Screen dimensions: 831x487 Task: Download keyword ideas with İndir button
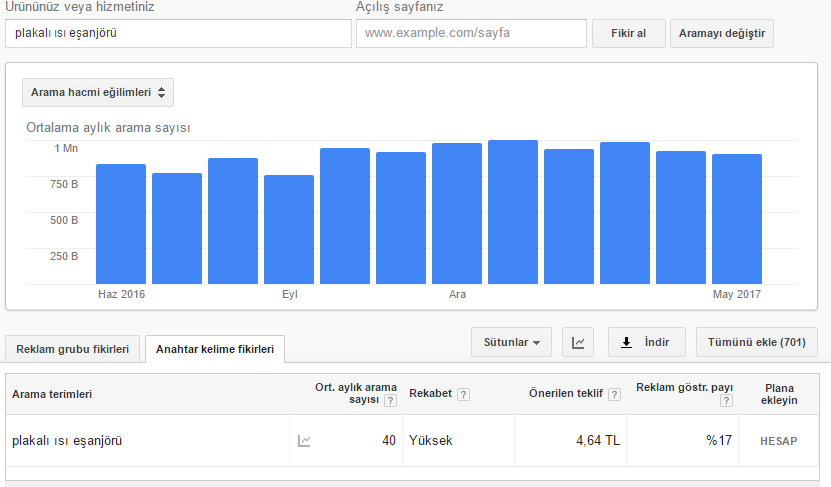click(x=647, y=342)
